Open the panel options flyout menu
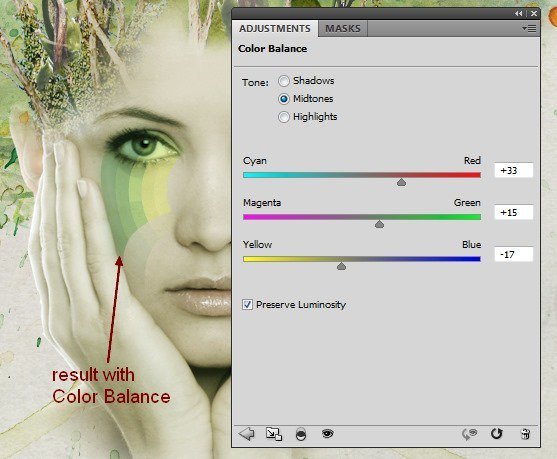 [529, 28]
